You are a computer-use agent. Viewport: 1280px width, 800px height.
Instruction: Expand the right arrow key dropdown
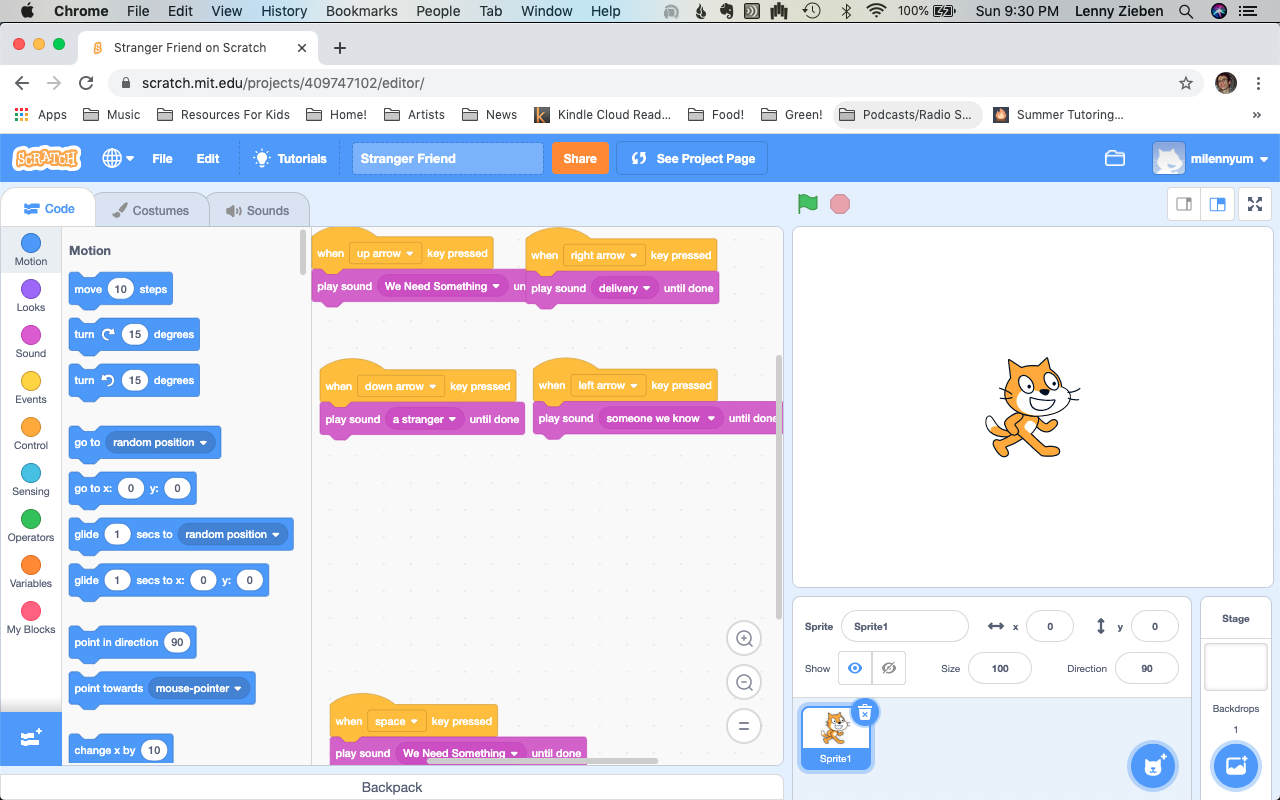(x=604, y=256)
